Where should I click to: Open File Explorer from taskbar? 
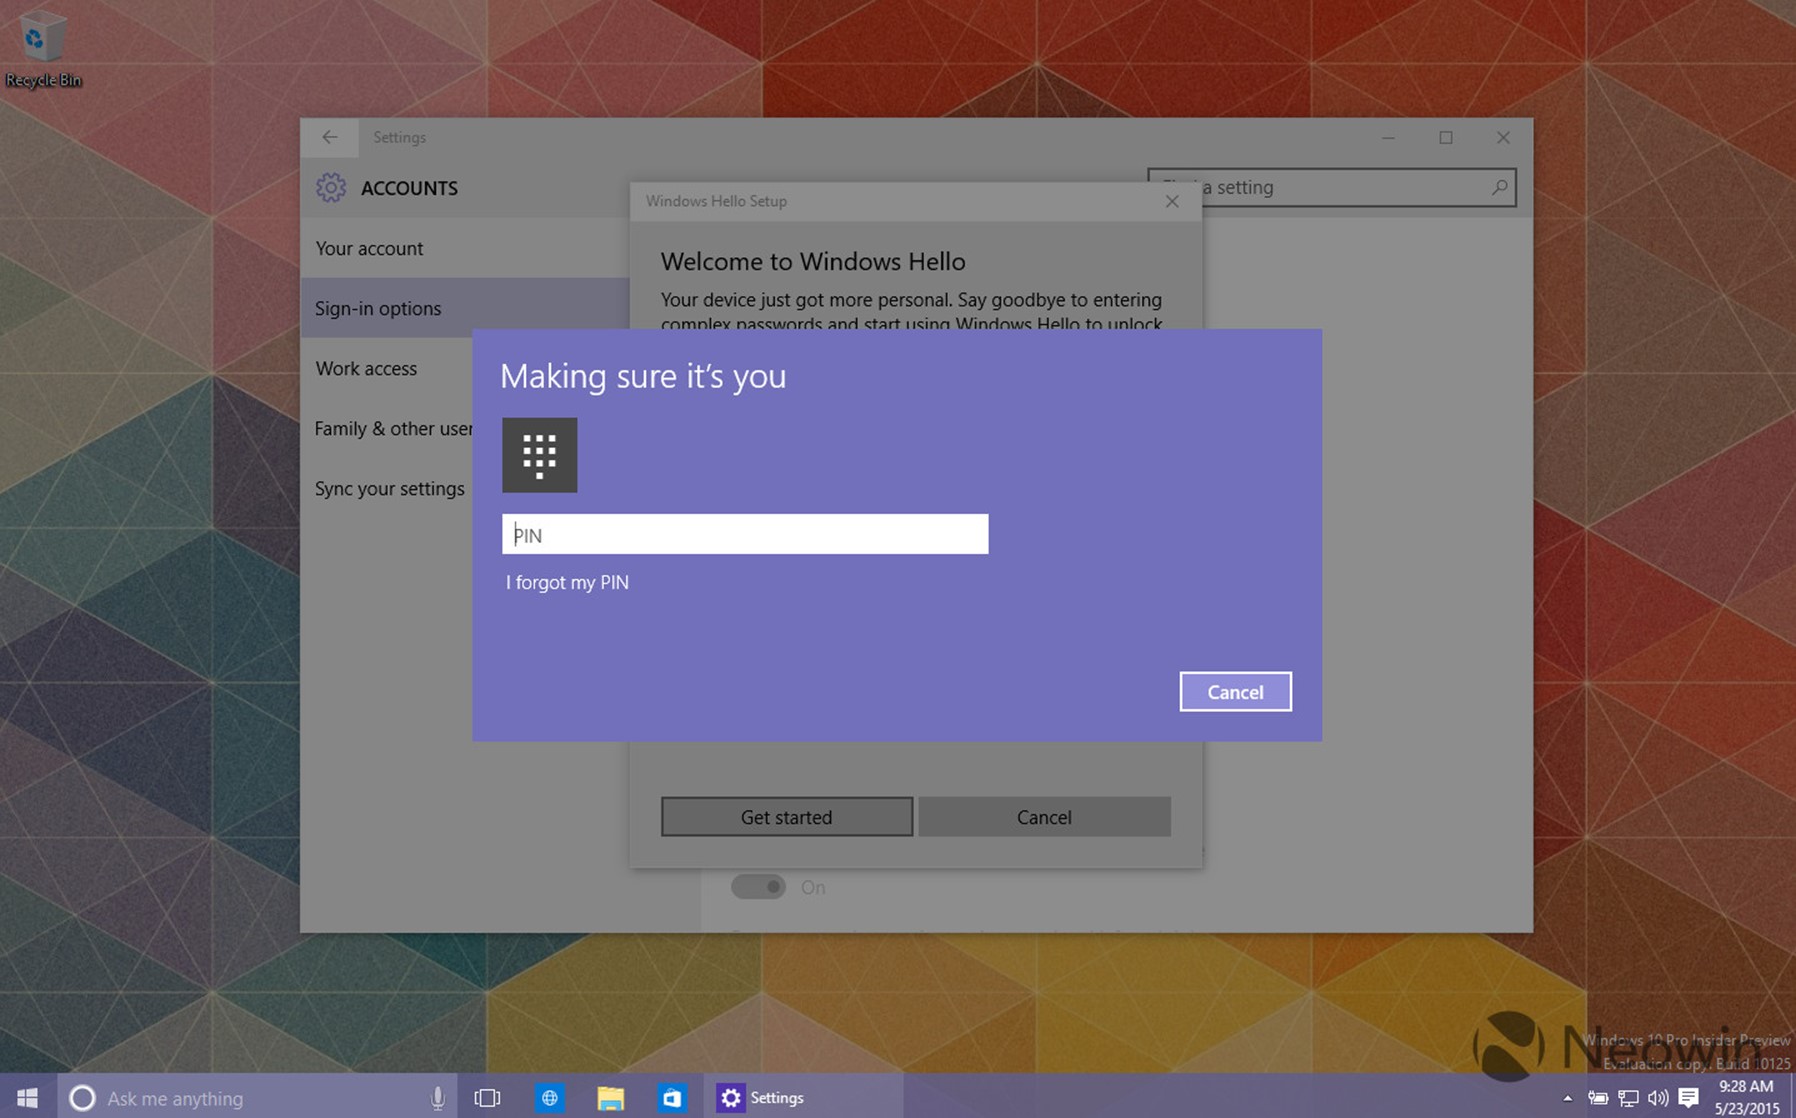point(610,1097)
